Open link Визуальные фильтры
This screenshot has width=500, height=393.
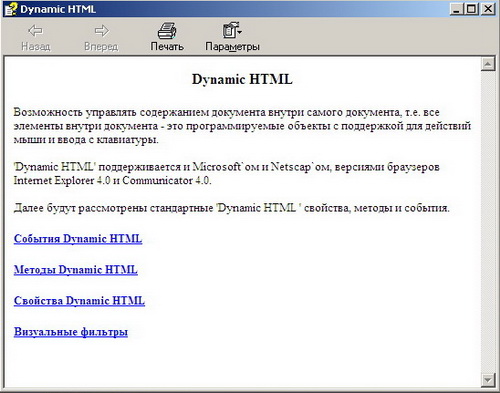71,332
